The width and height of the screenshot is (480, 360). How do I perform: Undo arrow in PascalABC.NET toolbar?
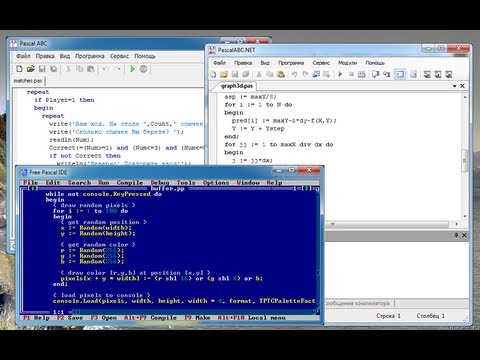(294, 74)
